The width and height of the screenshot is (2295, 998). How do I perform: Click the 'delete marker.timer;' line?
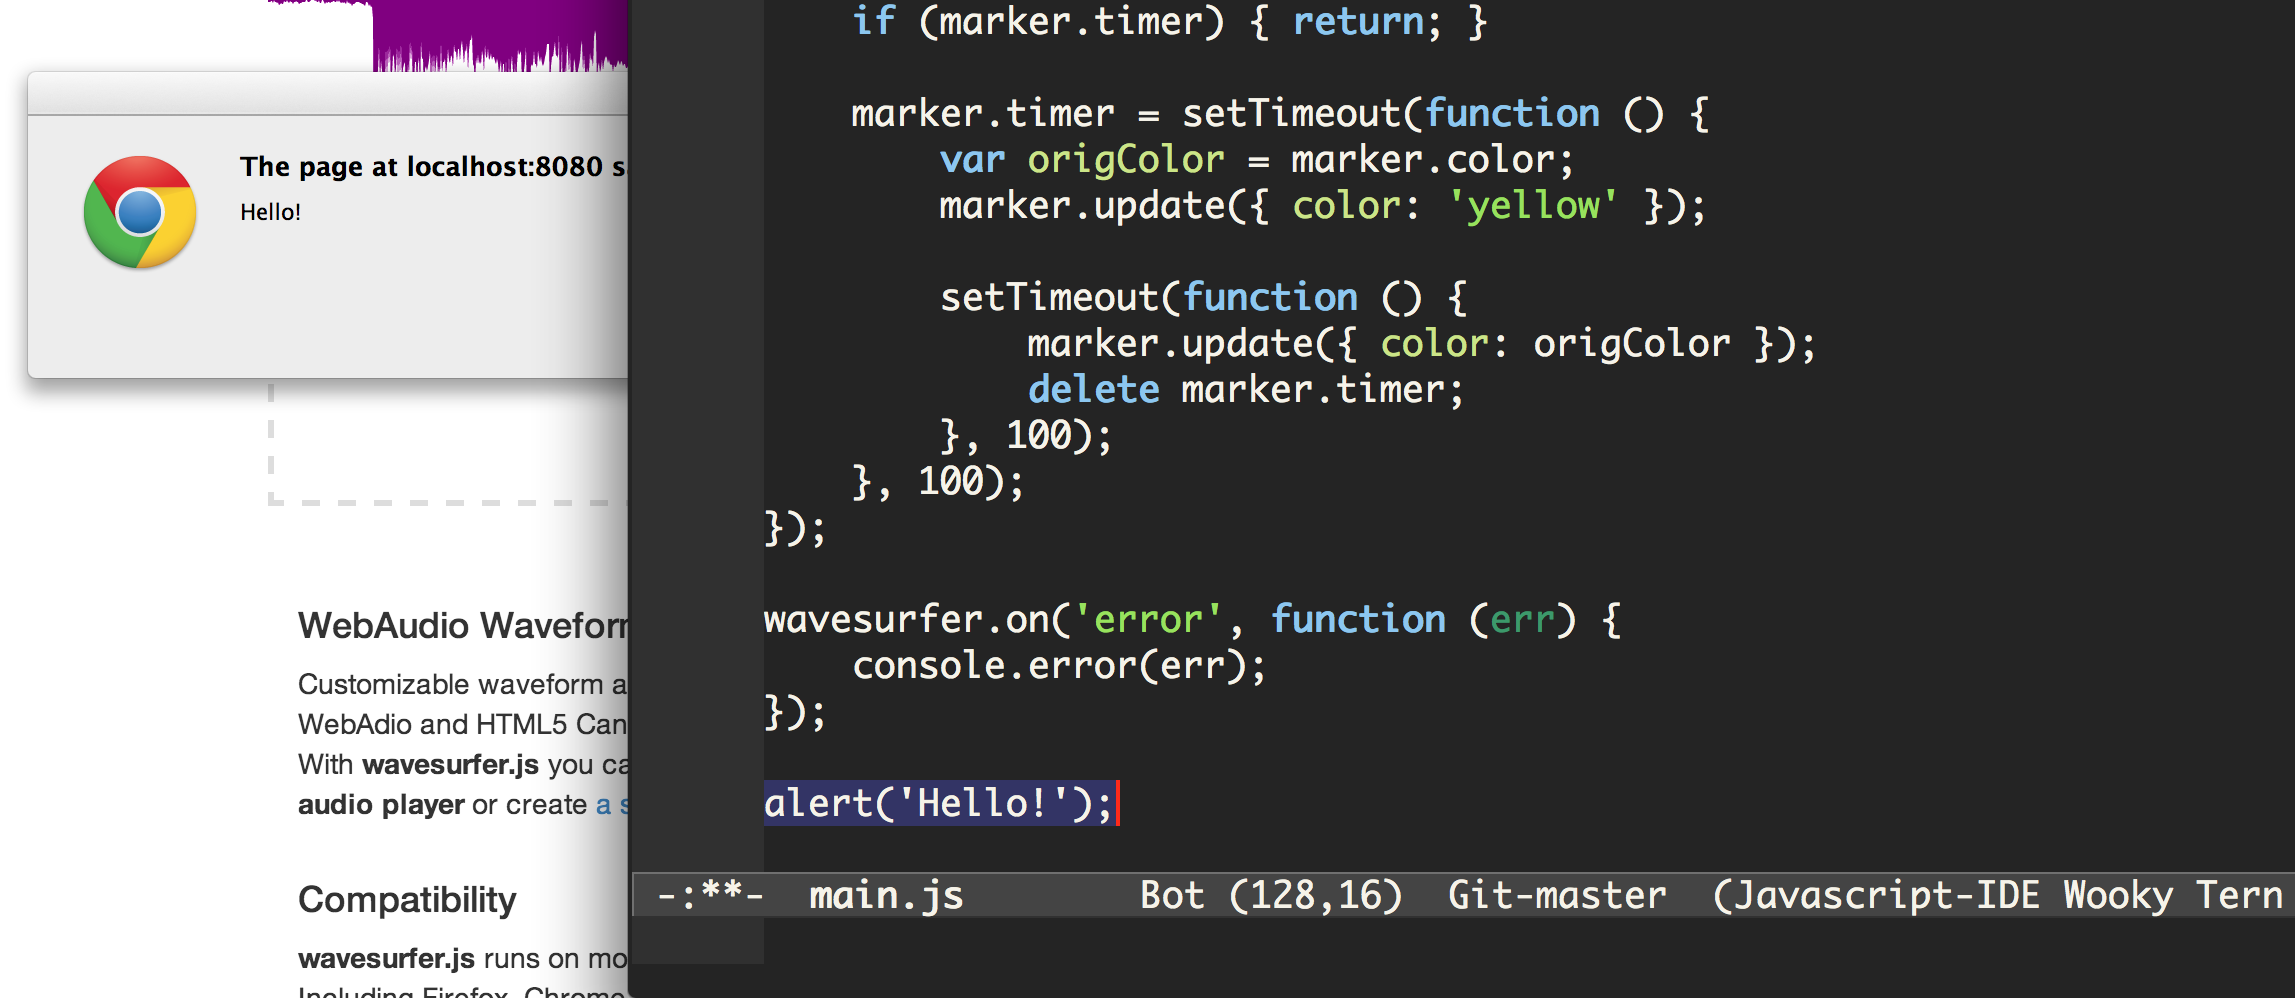point(1246,389)
